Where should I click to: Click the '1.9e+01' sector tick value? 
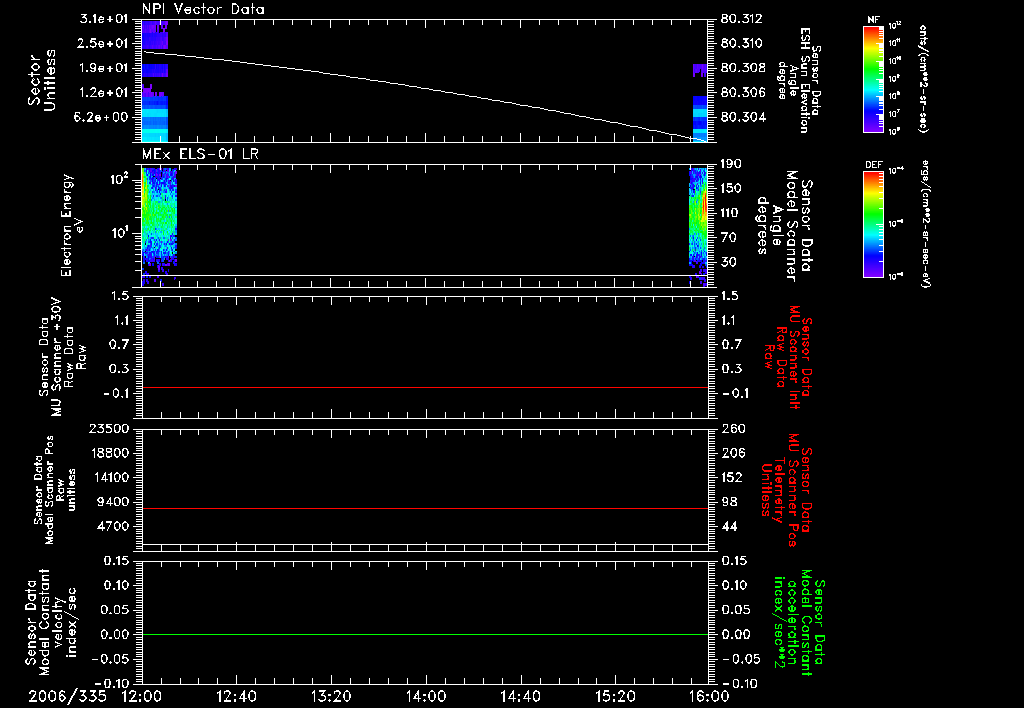[104, 68]
